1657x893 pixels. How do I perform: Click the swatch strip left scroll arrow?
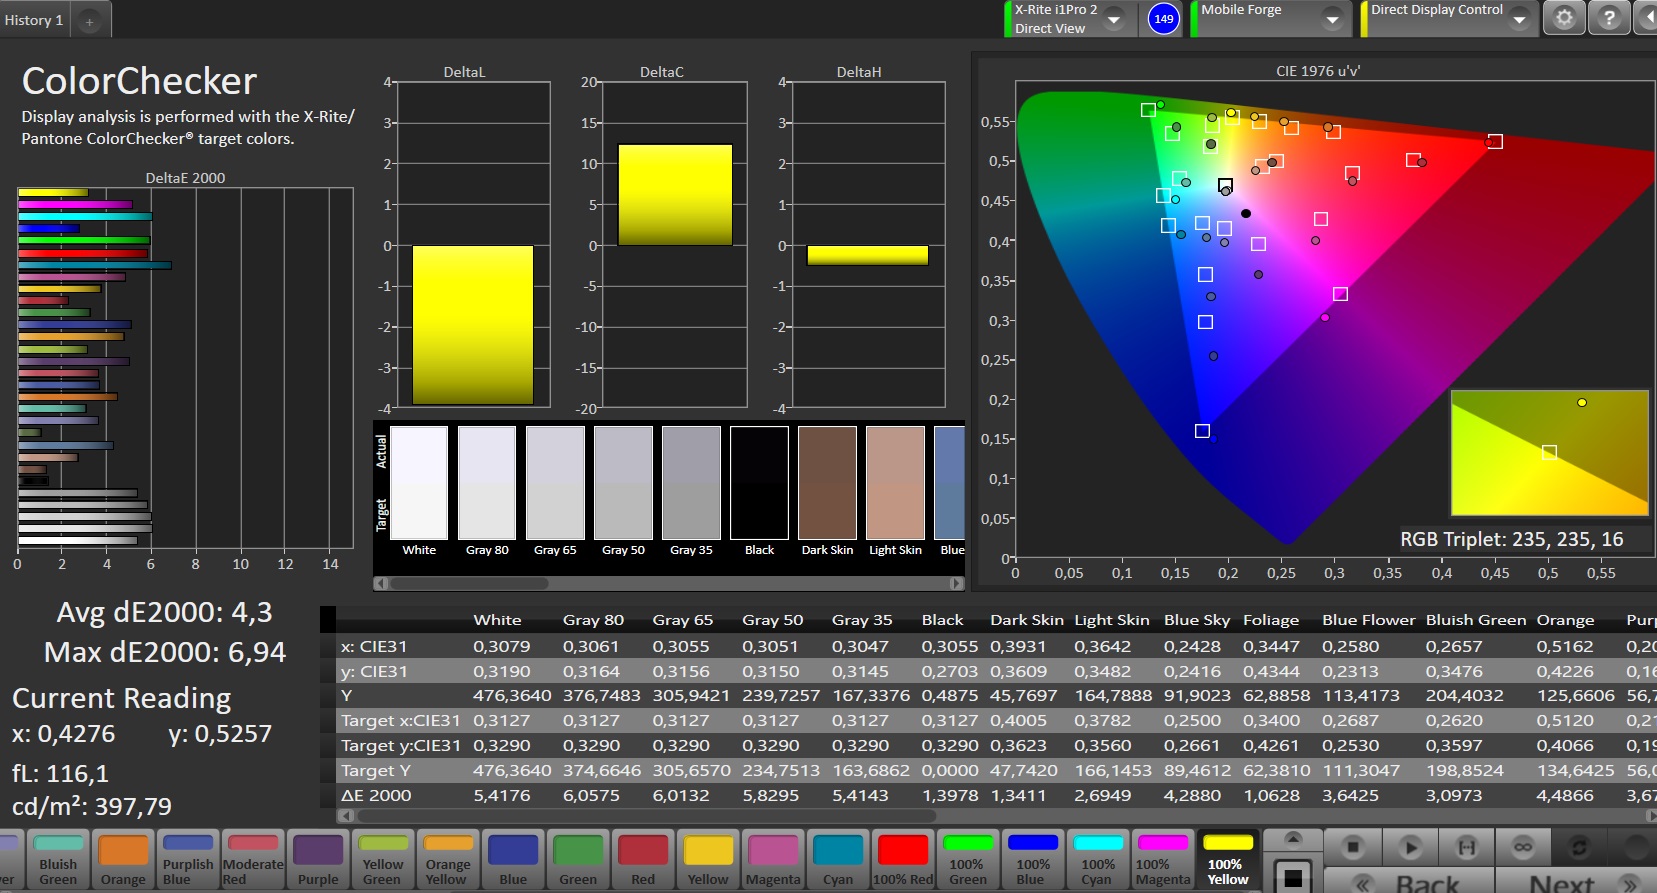click(380, 583)
